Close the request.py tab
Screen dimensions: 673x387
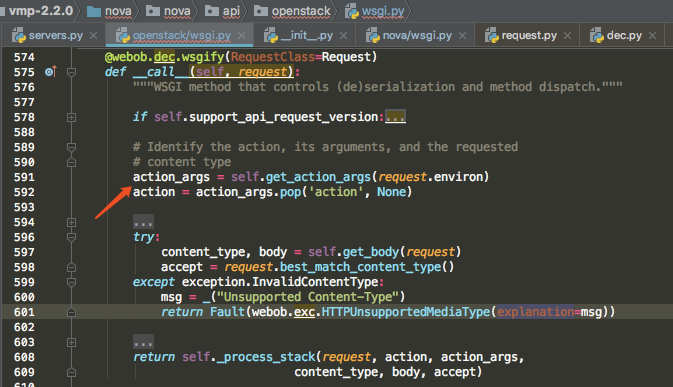pyautogui.click(x=567, y=36)
